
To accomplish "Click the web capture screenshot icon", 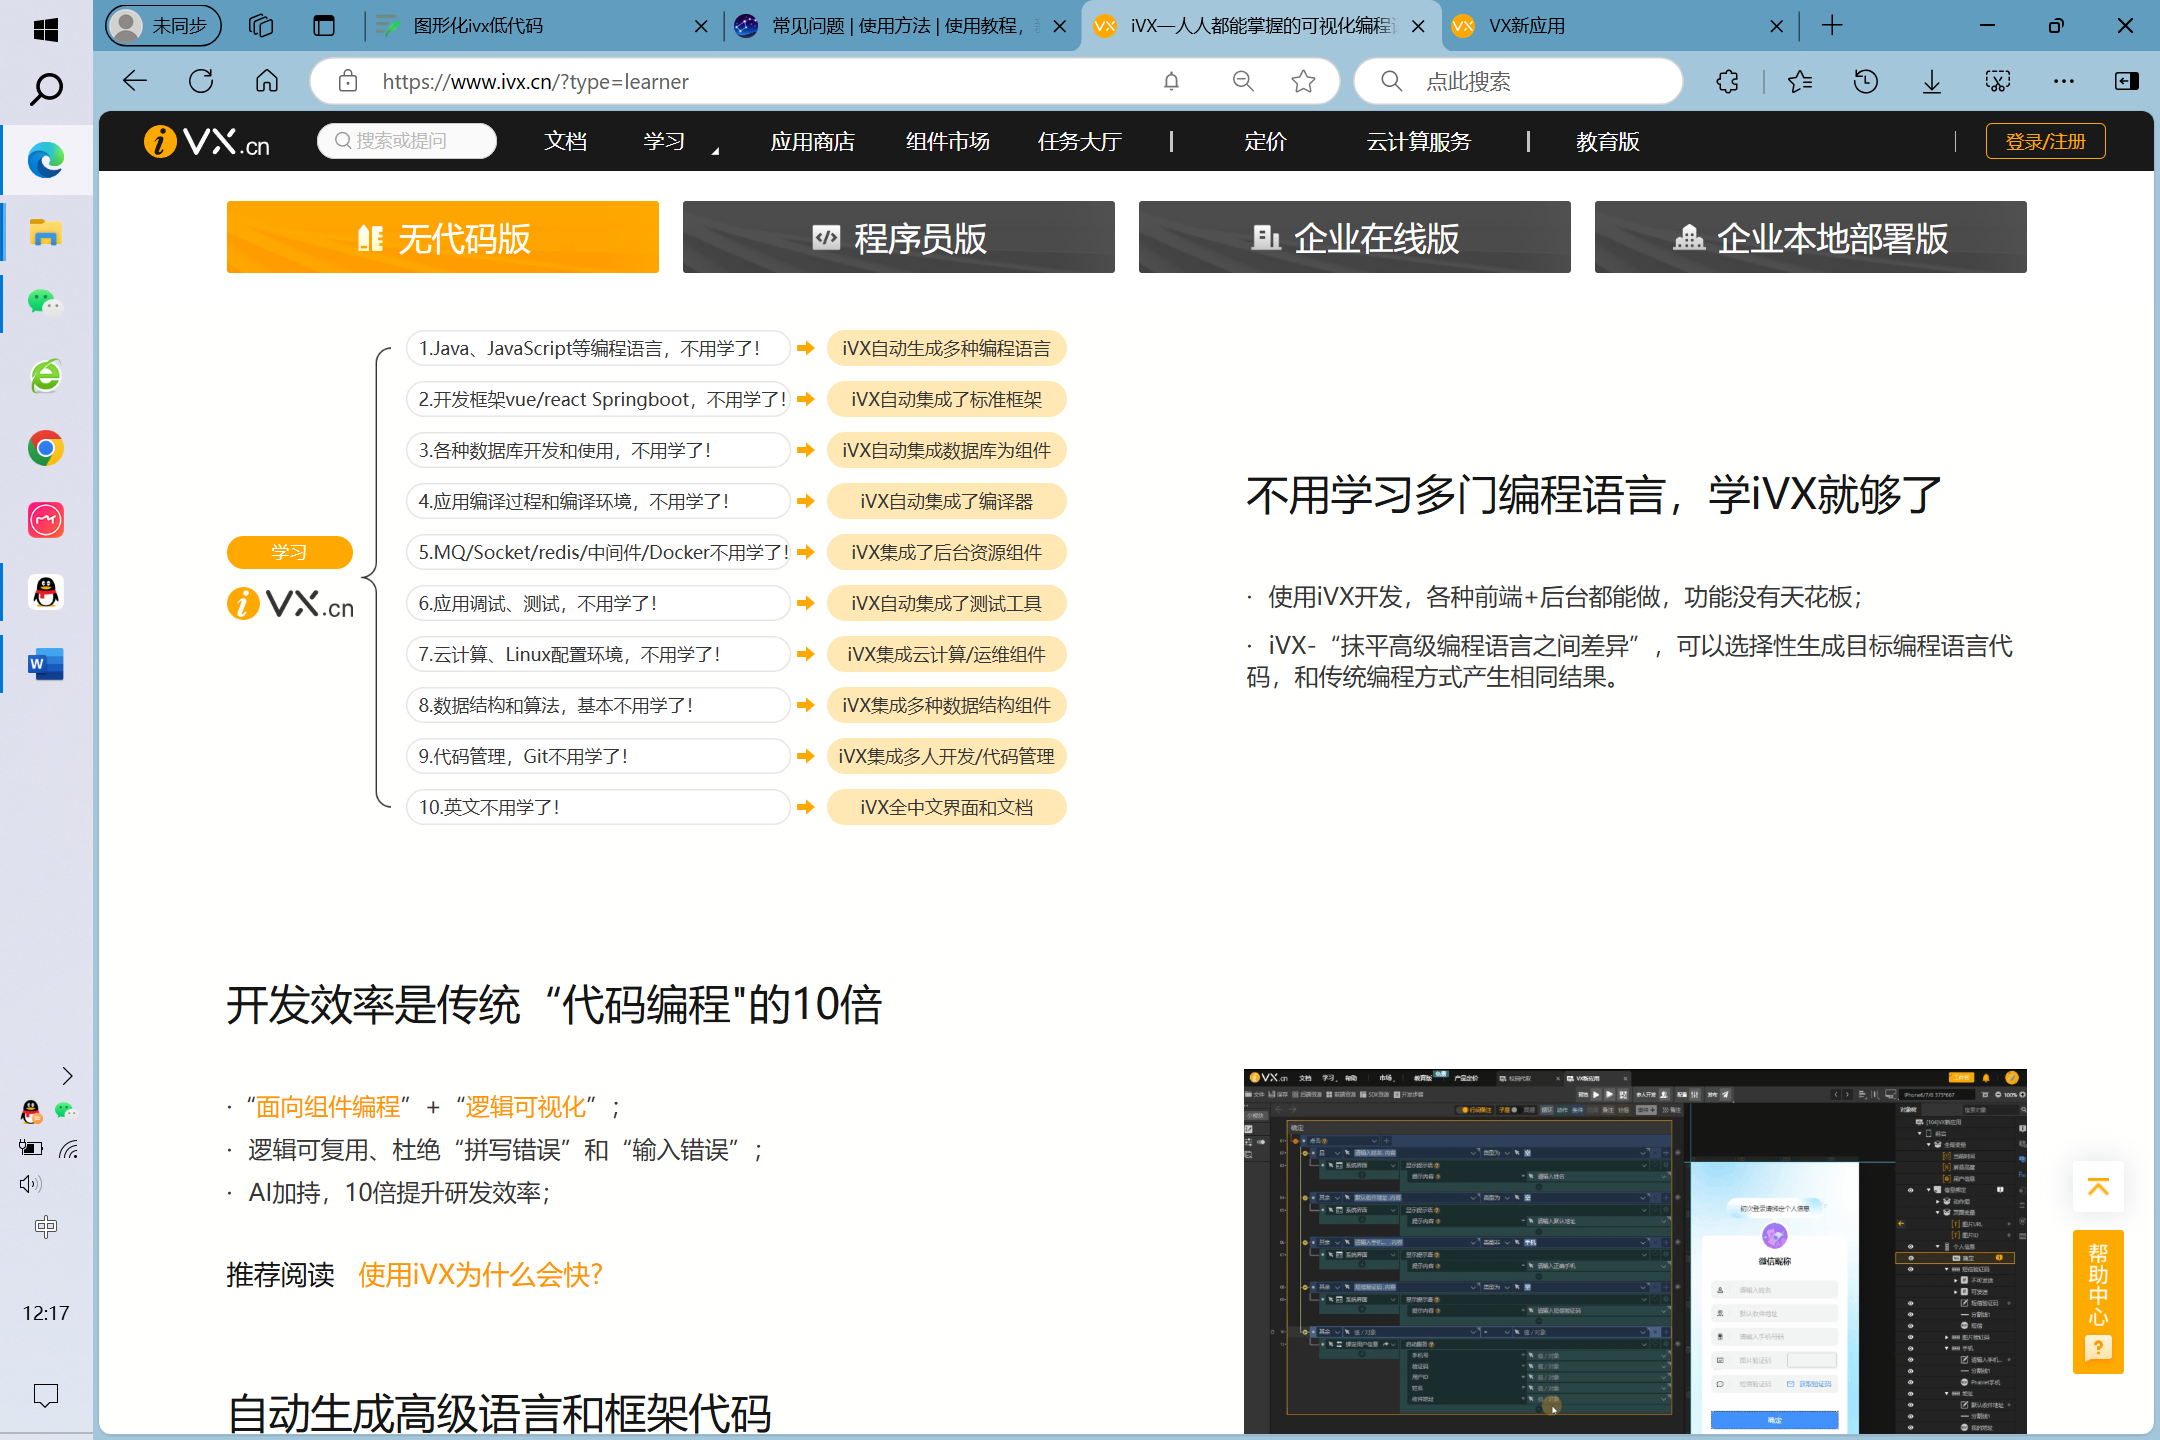I will [1998, 81].
